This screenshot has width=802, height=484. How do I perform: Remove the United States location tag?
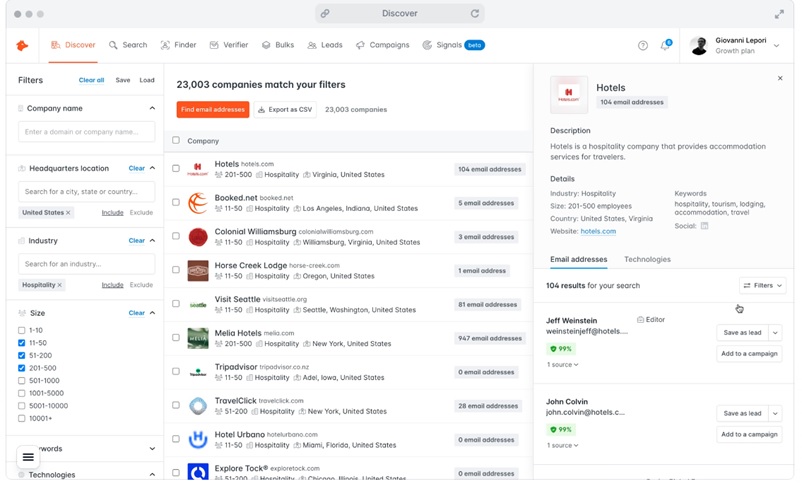coord(68,212)
